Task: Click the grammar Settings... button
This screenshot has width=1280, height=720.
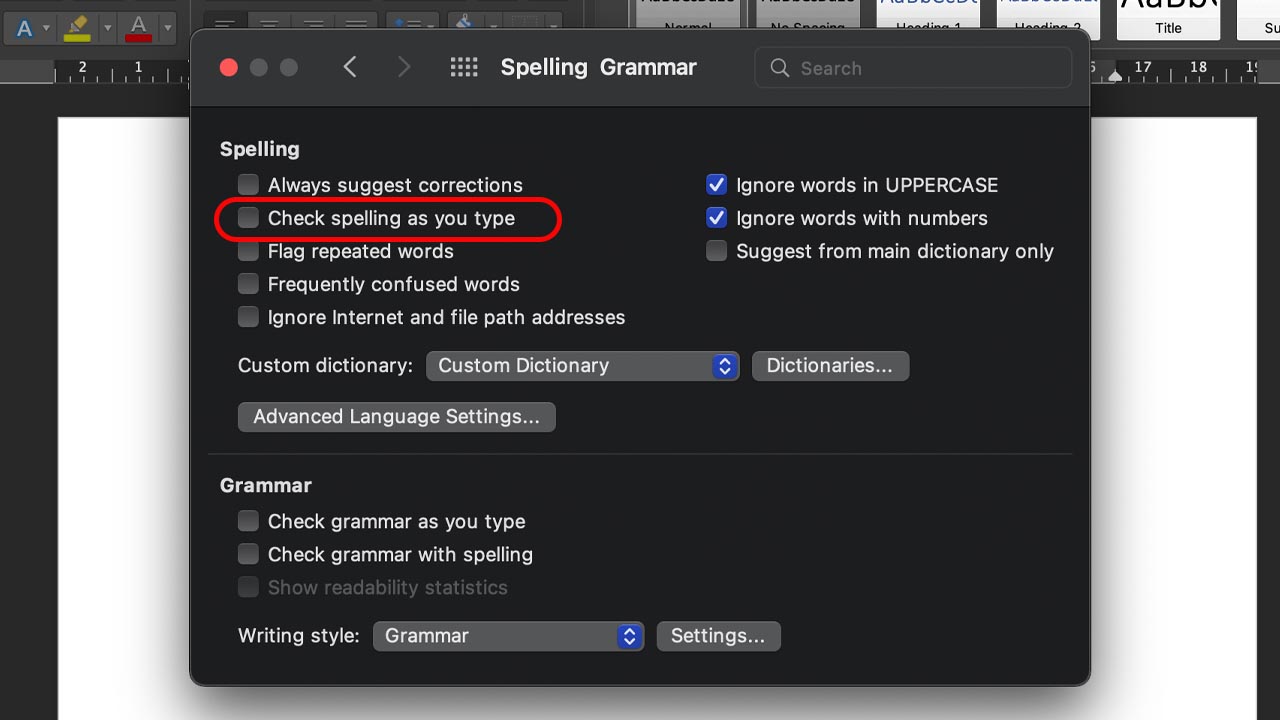Action: 718,636
